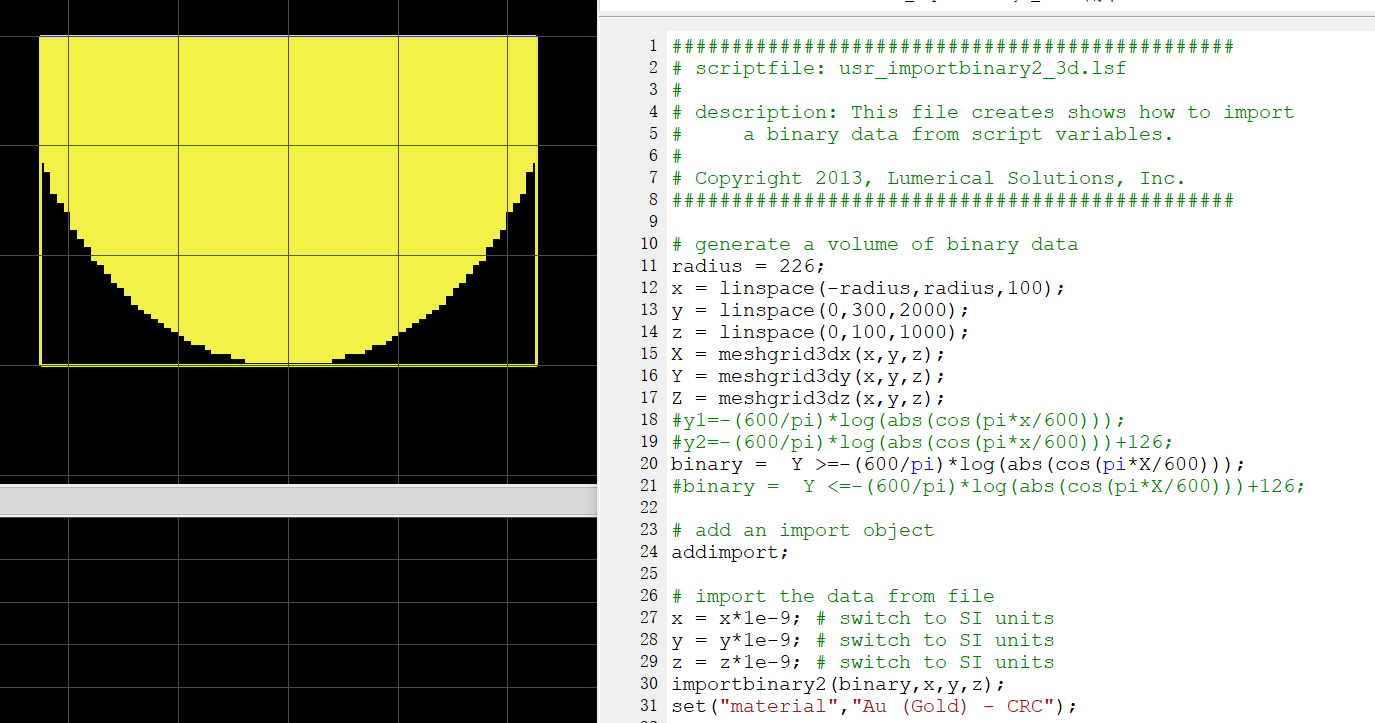
Task: Click line number 20 in the editor gutter
Action: pyautogui.click(x=649, y=464)
